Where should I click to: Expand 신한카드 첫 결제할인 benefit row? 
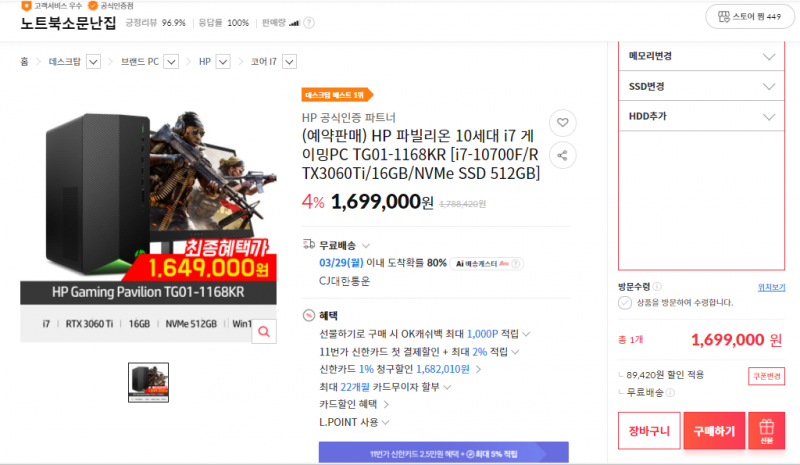[x=515, y=352]
